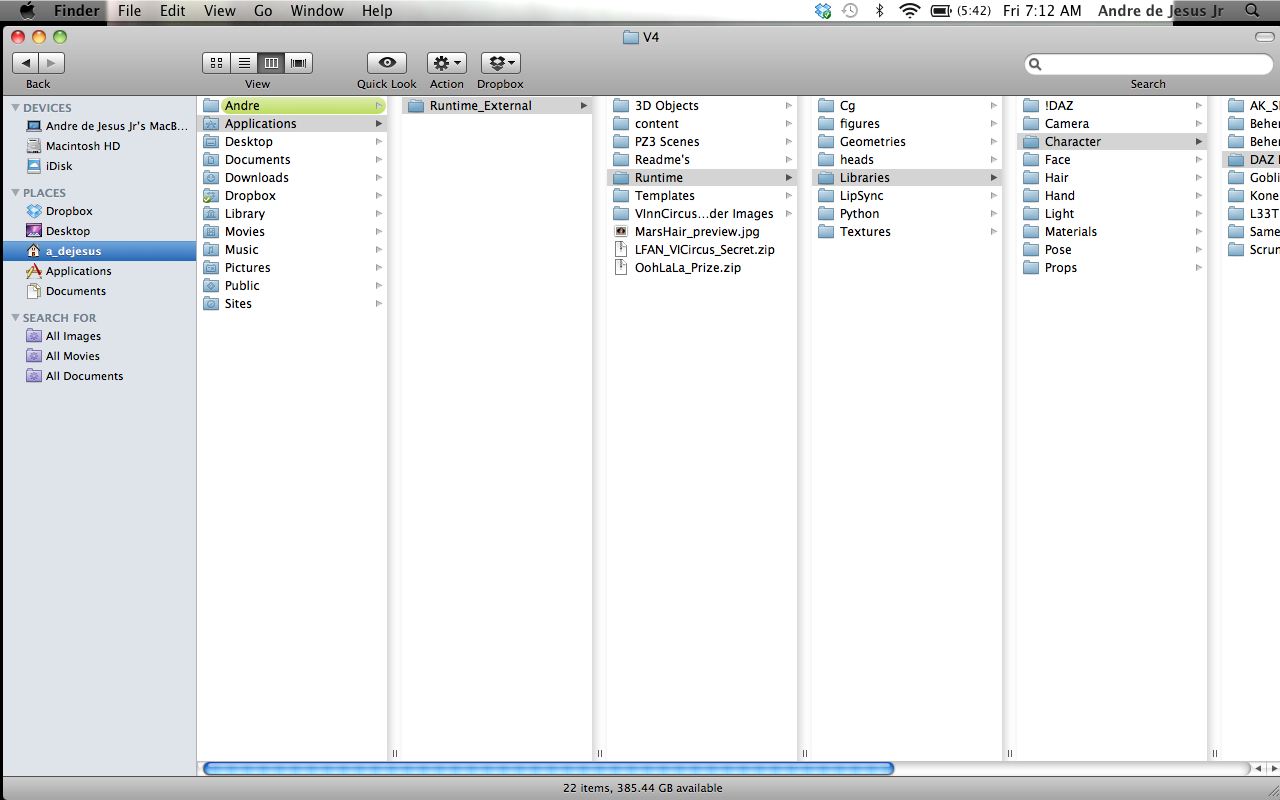Expand the Props folder arrow
1280x800 pixels.
pos(1199,268)
